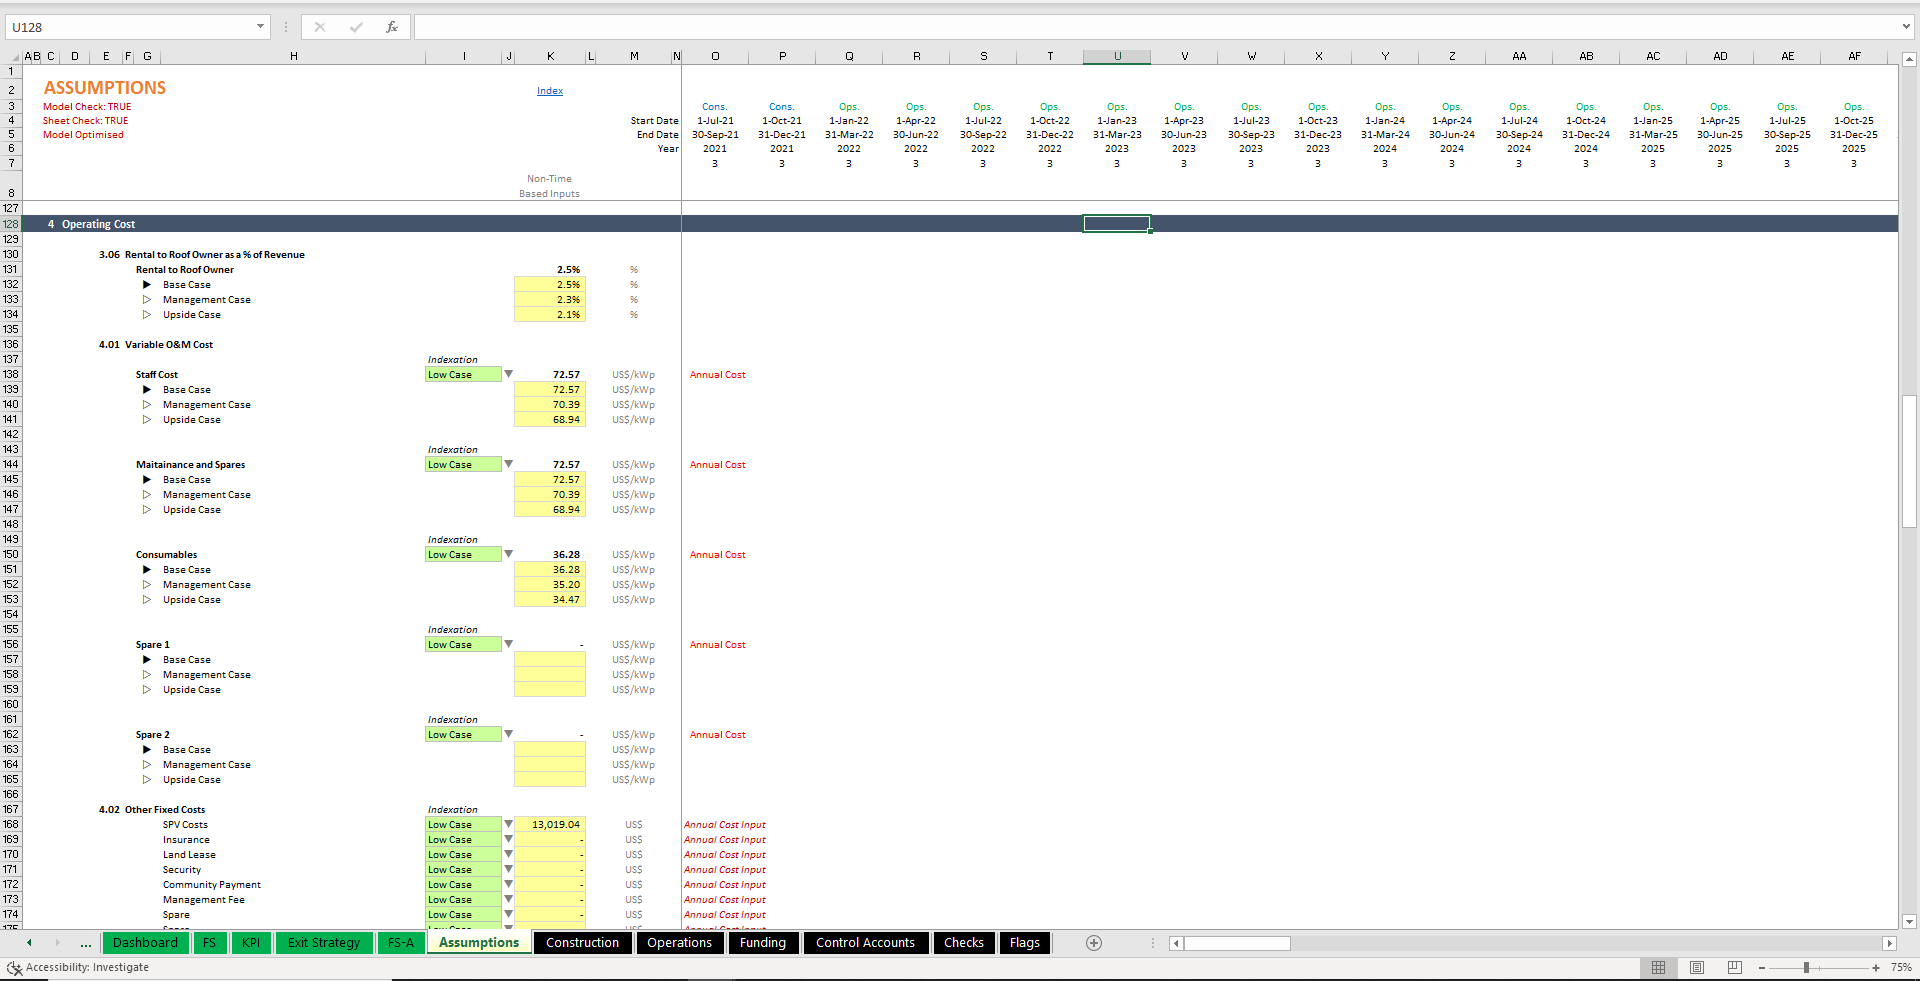Open the Construction sheet tab
Viewport: 1920px width, 981px height.
tap(583, 943)
